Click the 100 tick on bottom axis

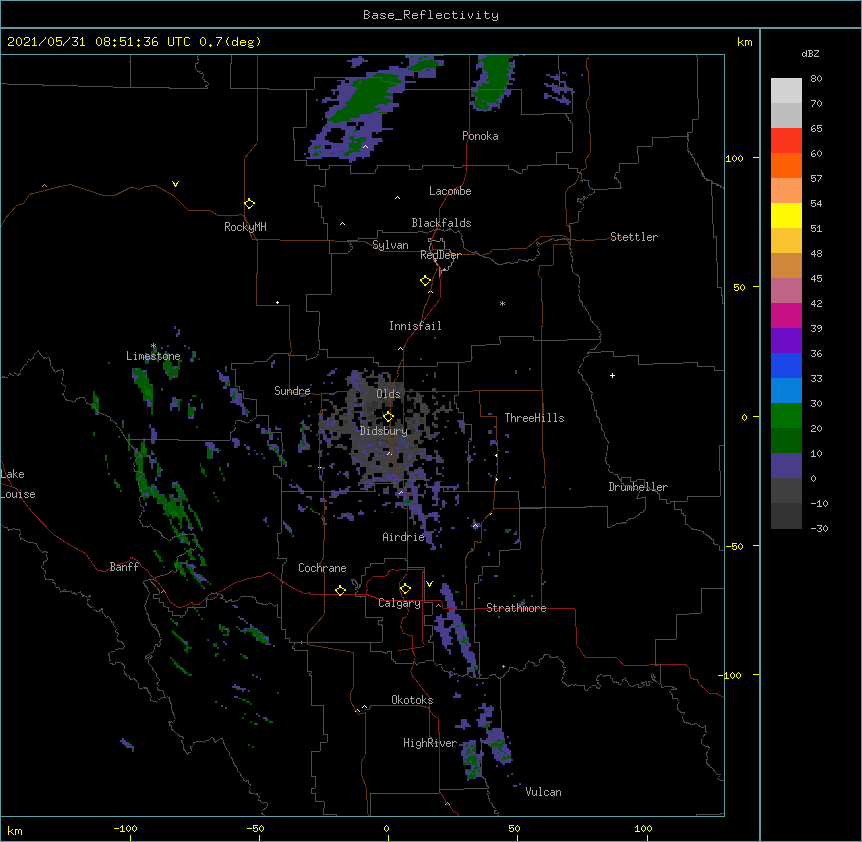(x=643, y=828)
